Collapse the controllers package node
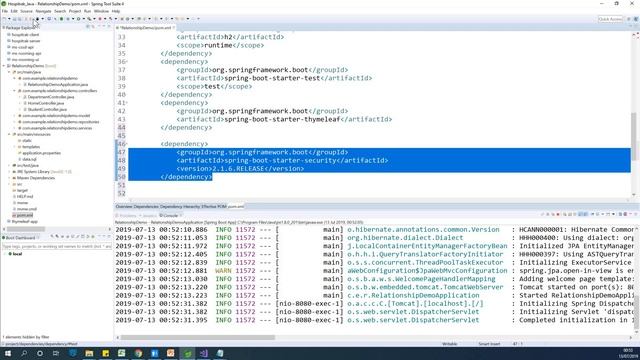The height and width of the screenshot is (360, 640). click(x=14, y=91)
